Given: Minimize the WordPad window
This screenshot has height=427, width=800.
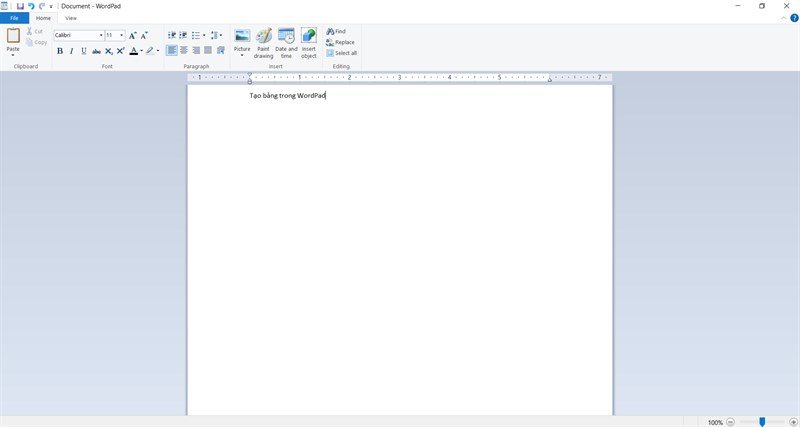Looking at the screenshot, I should 738,6.
